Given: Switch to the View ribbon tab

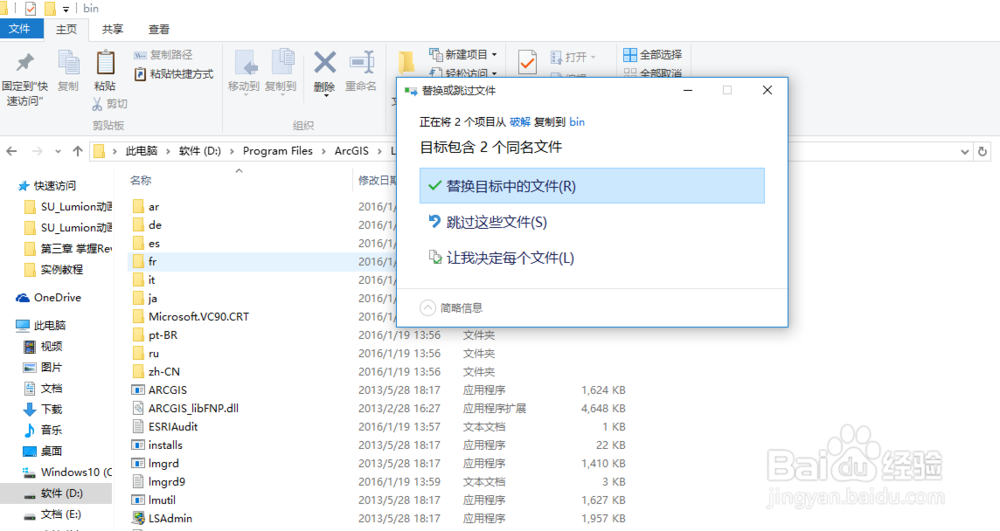Looking at the screenshot, I should [159, 29].
